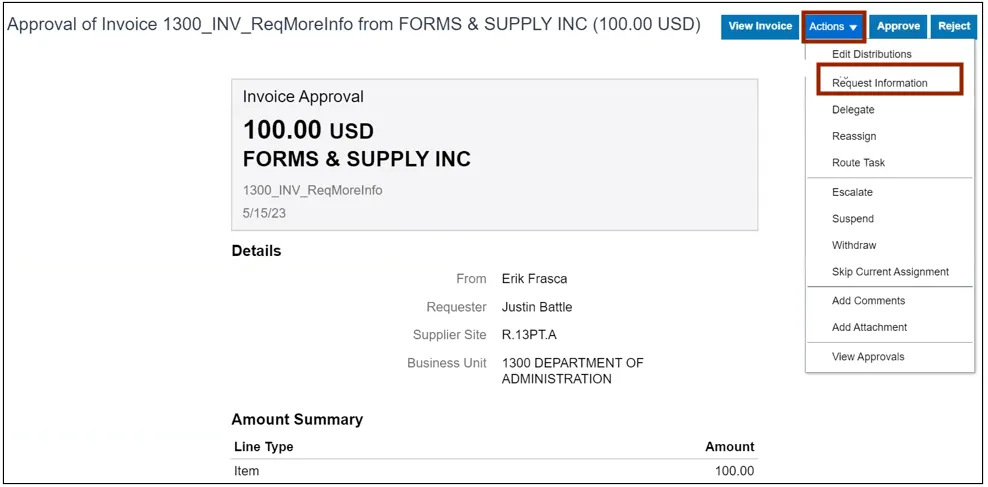Screen dimensions: 988x487
Task: Reject the invoice
Action: click(x=954, y=27)
